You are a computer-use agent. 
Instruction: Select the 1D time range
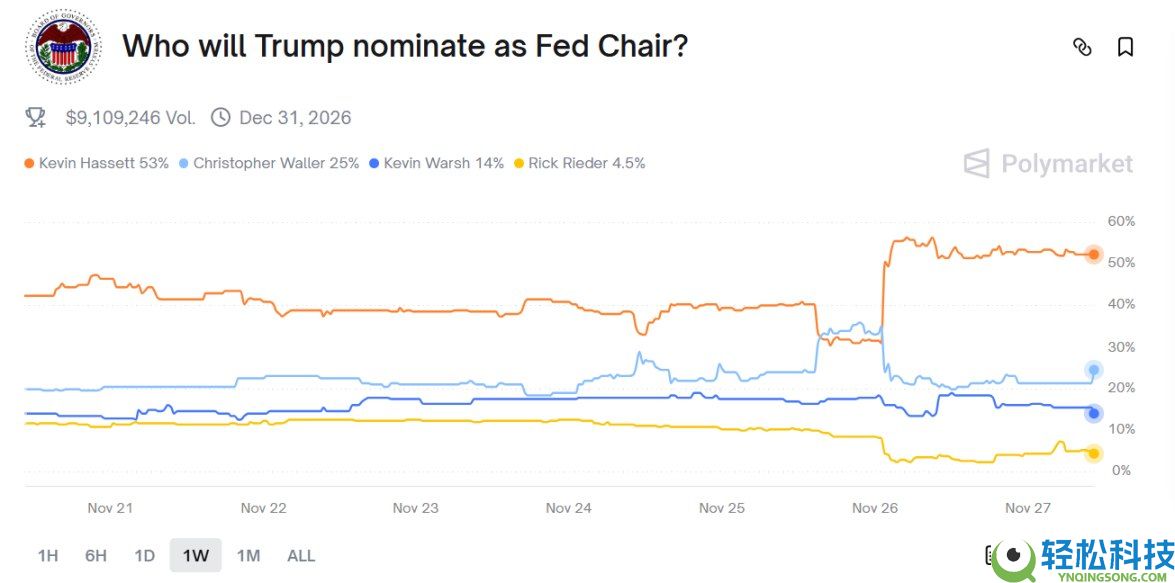coord(145,556)
